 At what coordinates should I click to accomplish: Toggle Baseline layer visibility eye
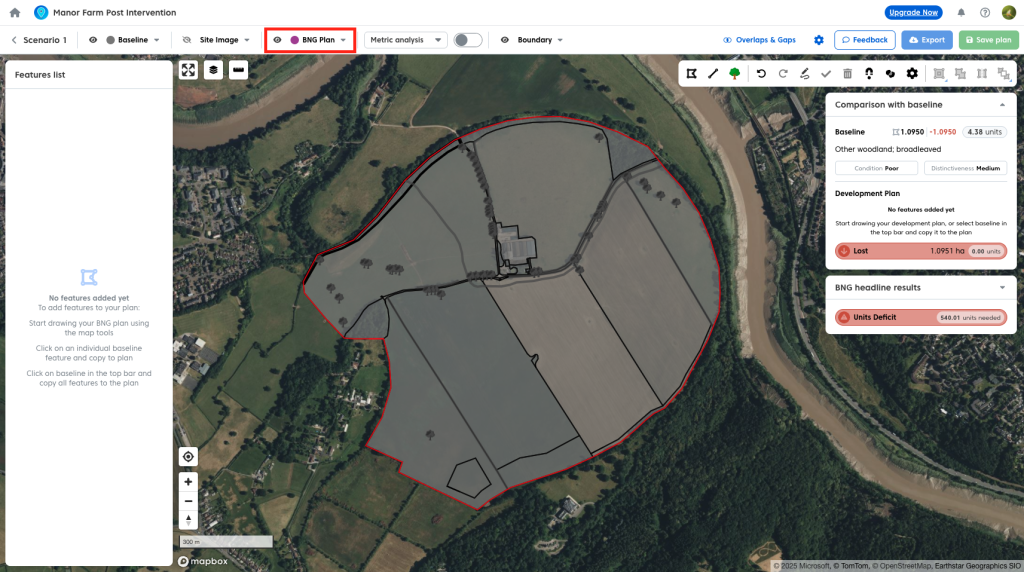[x=93, y=40]
